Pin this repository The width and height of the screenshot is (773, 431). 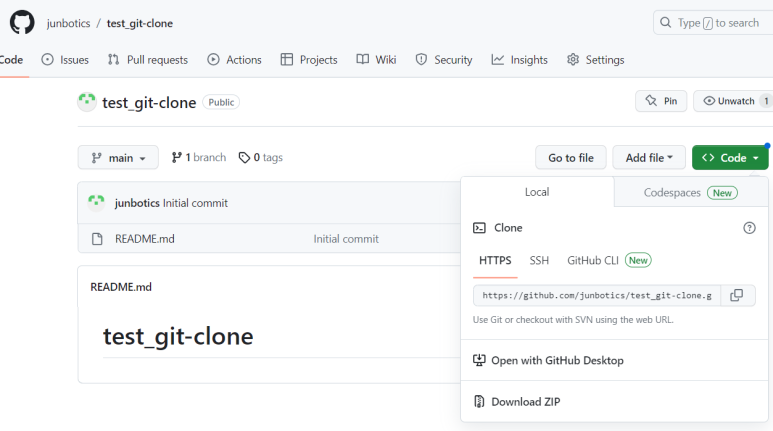tap(661, 101)
